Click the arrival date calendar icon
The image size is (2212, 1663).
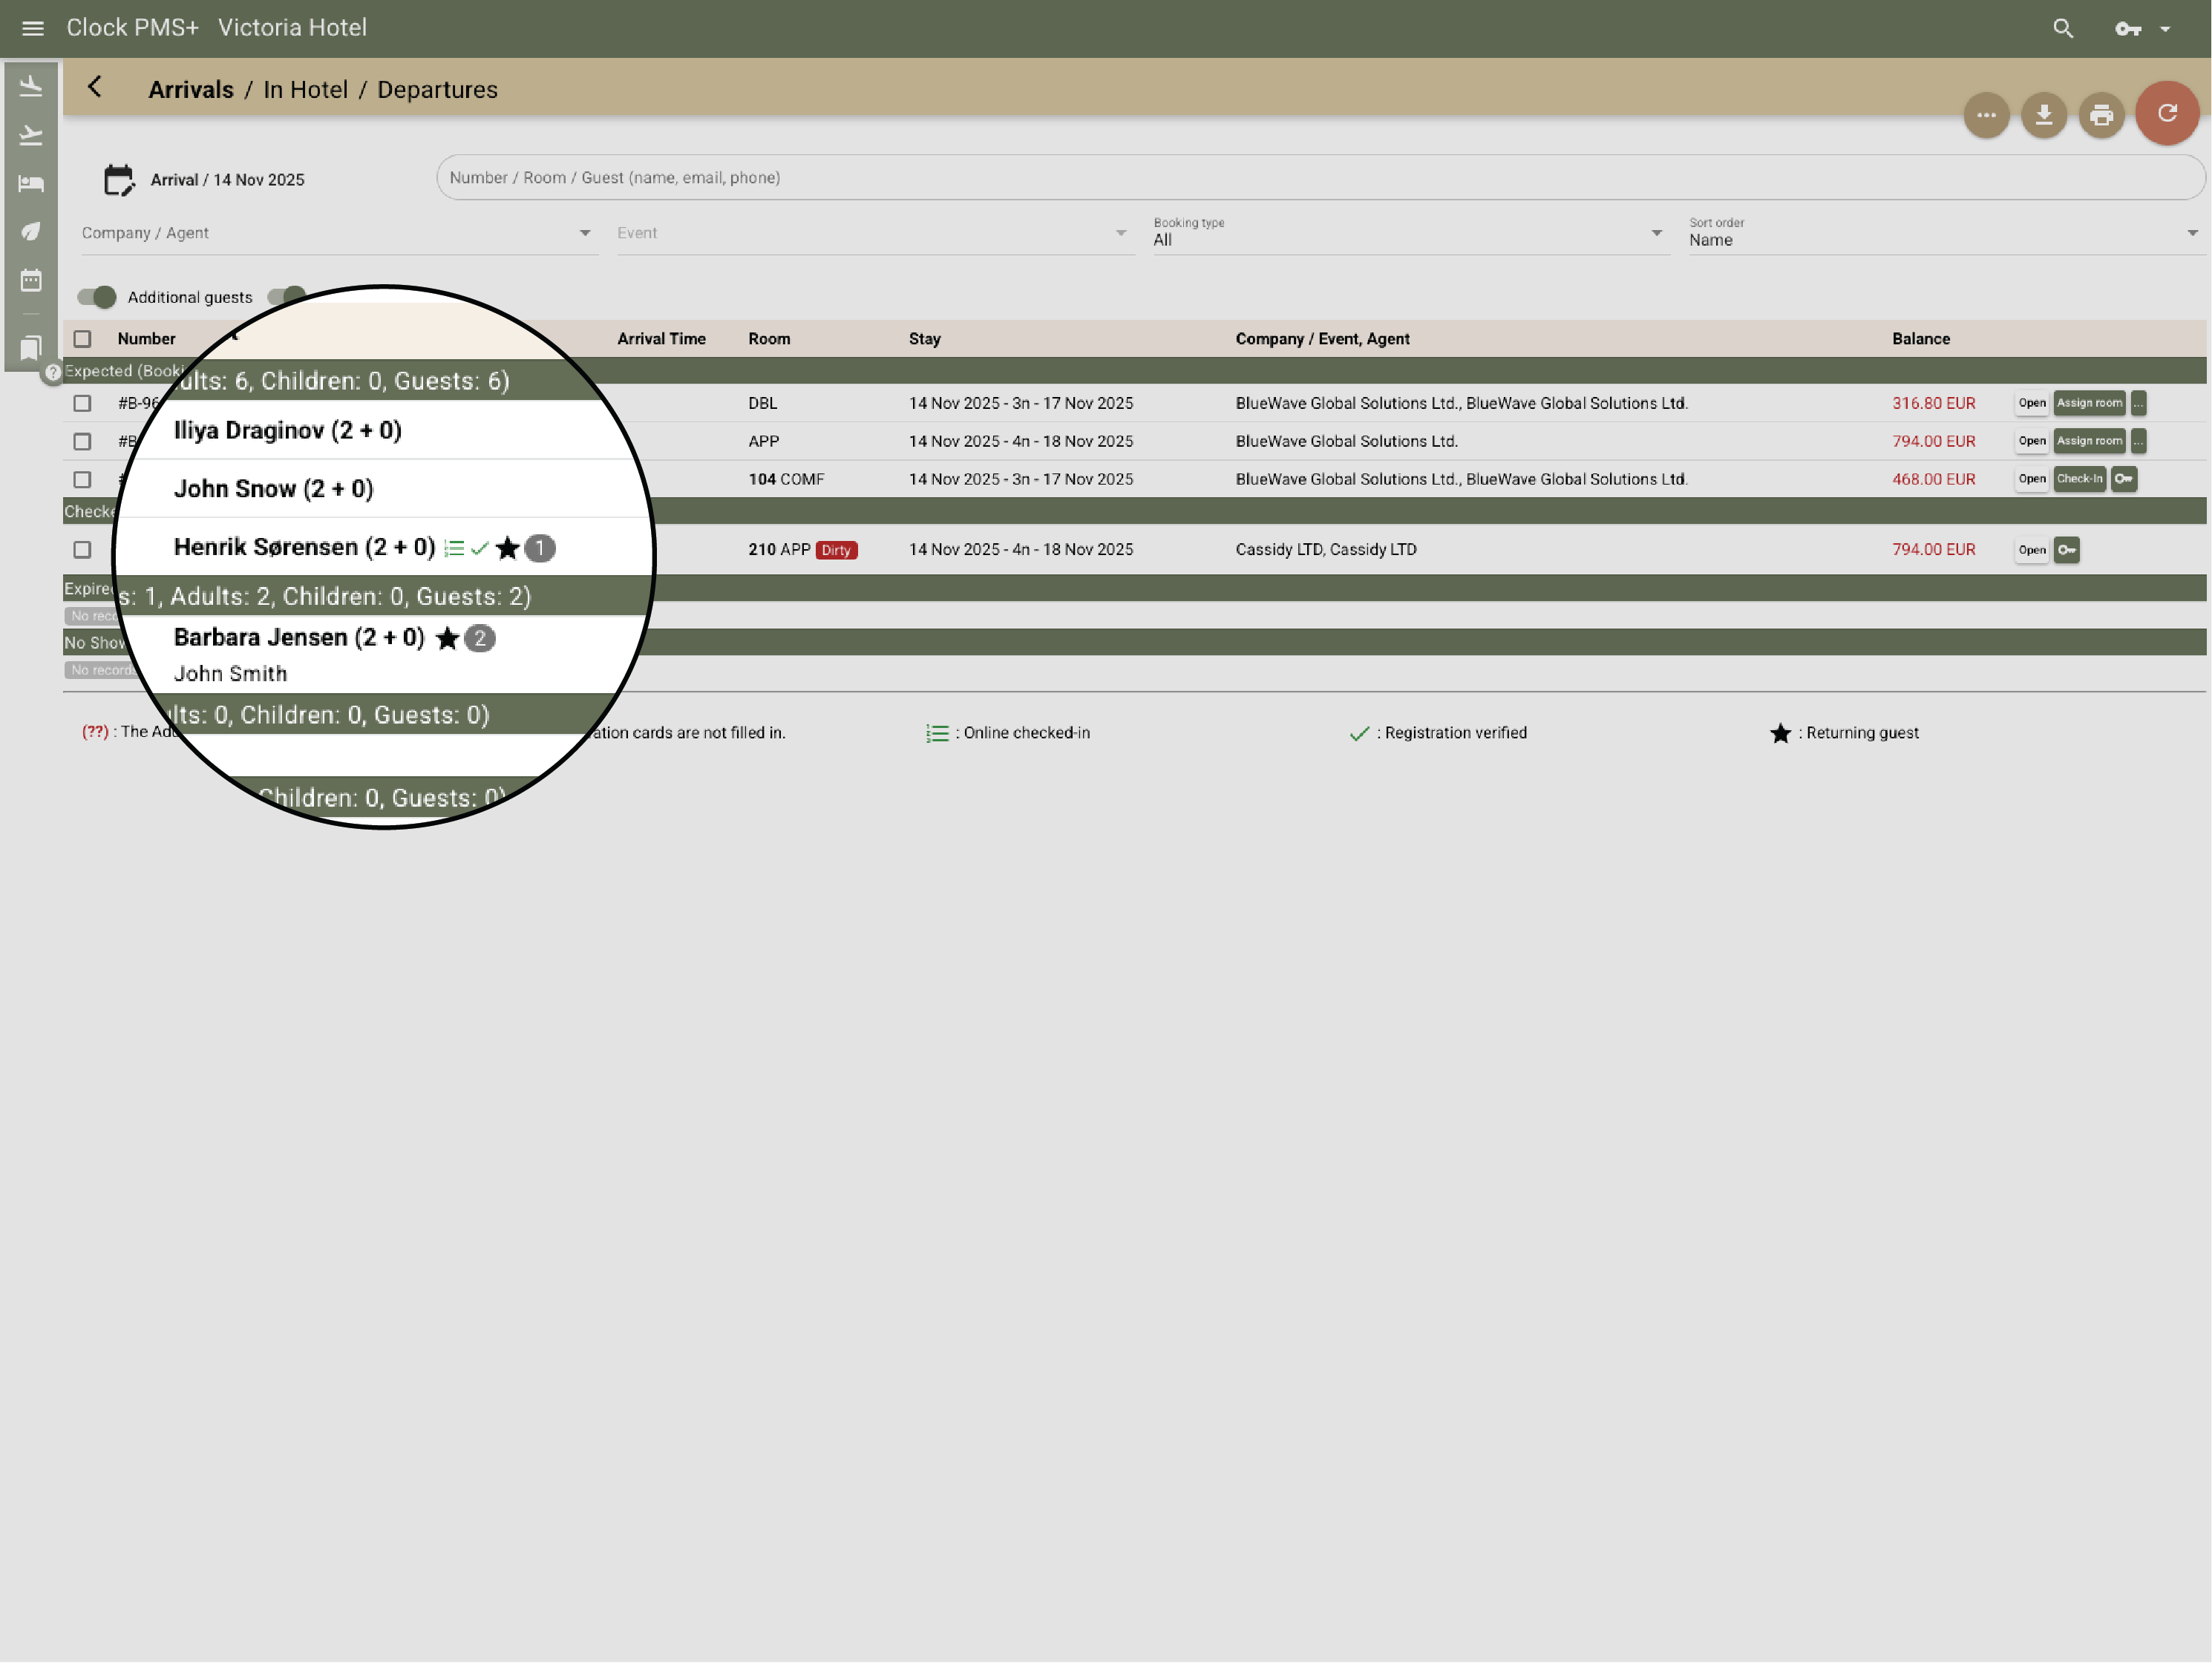pos(118,180)
